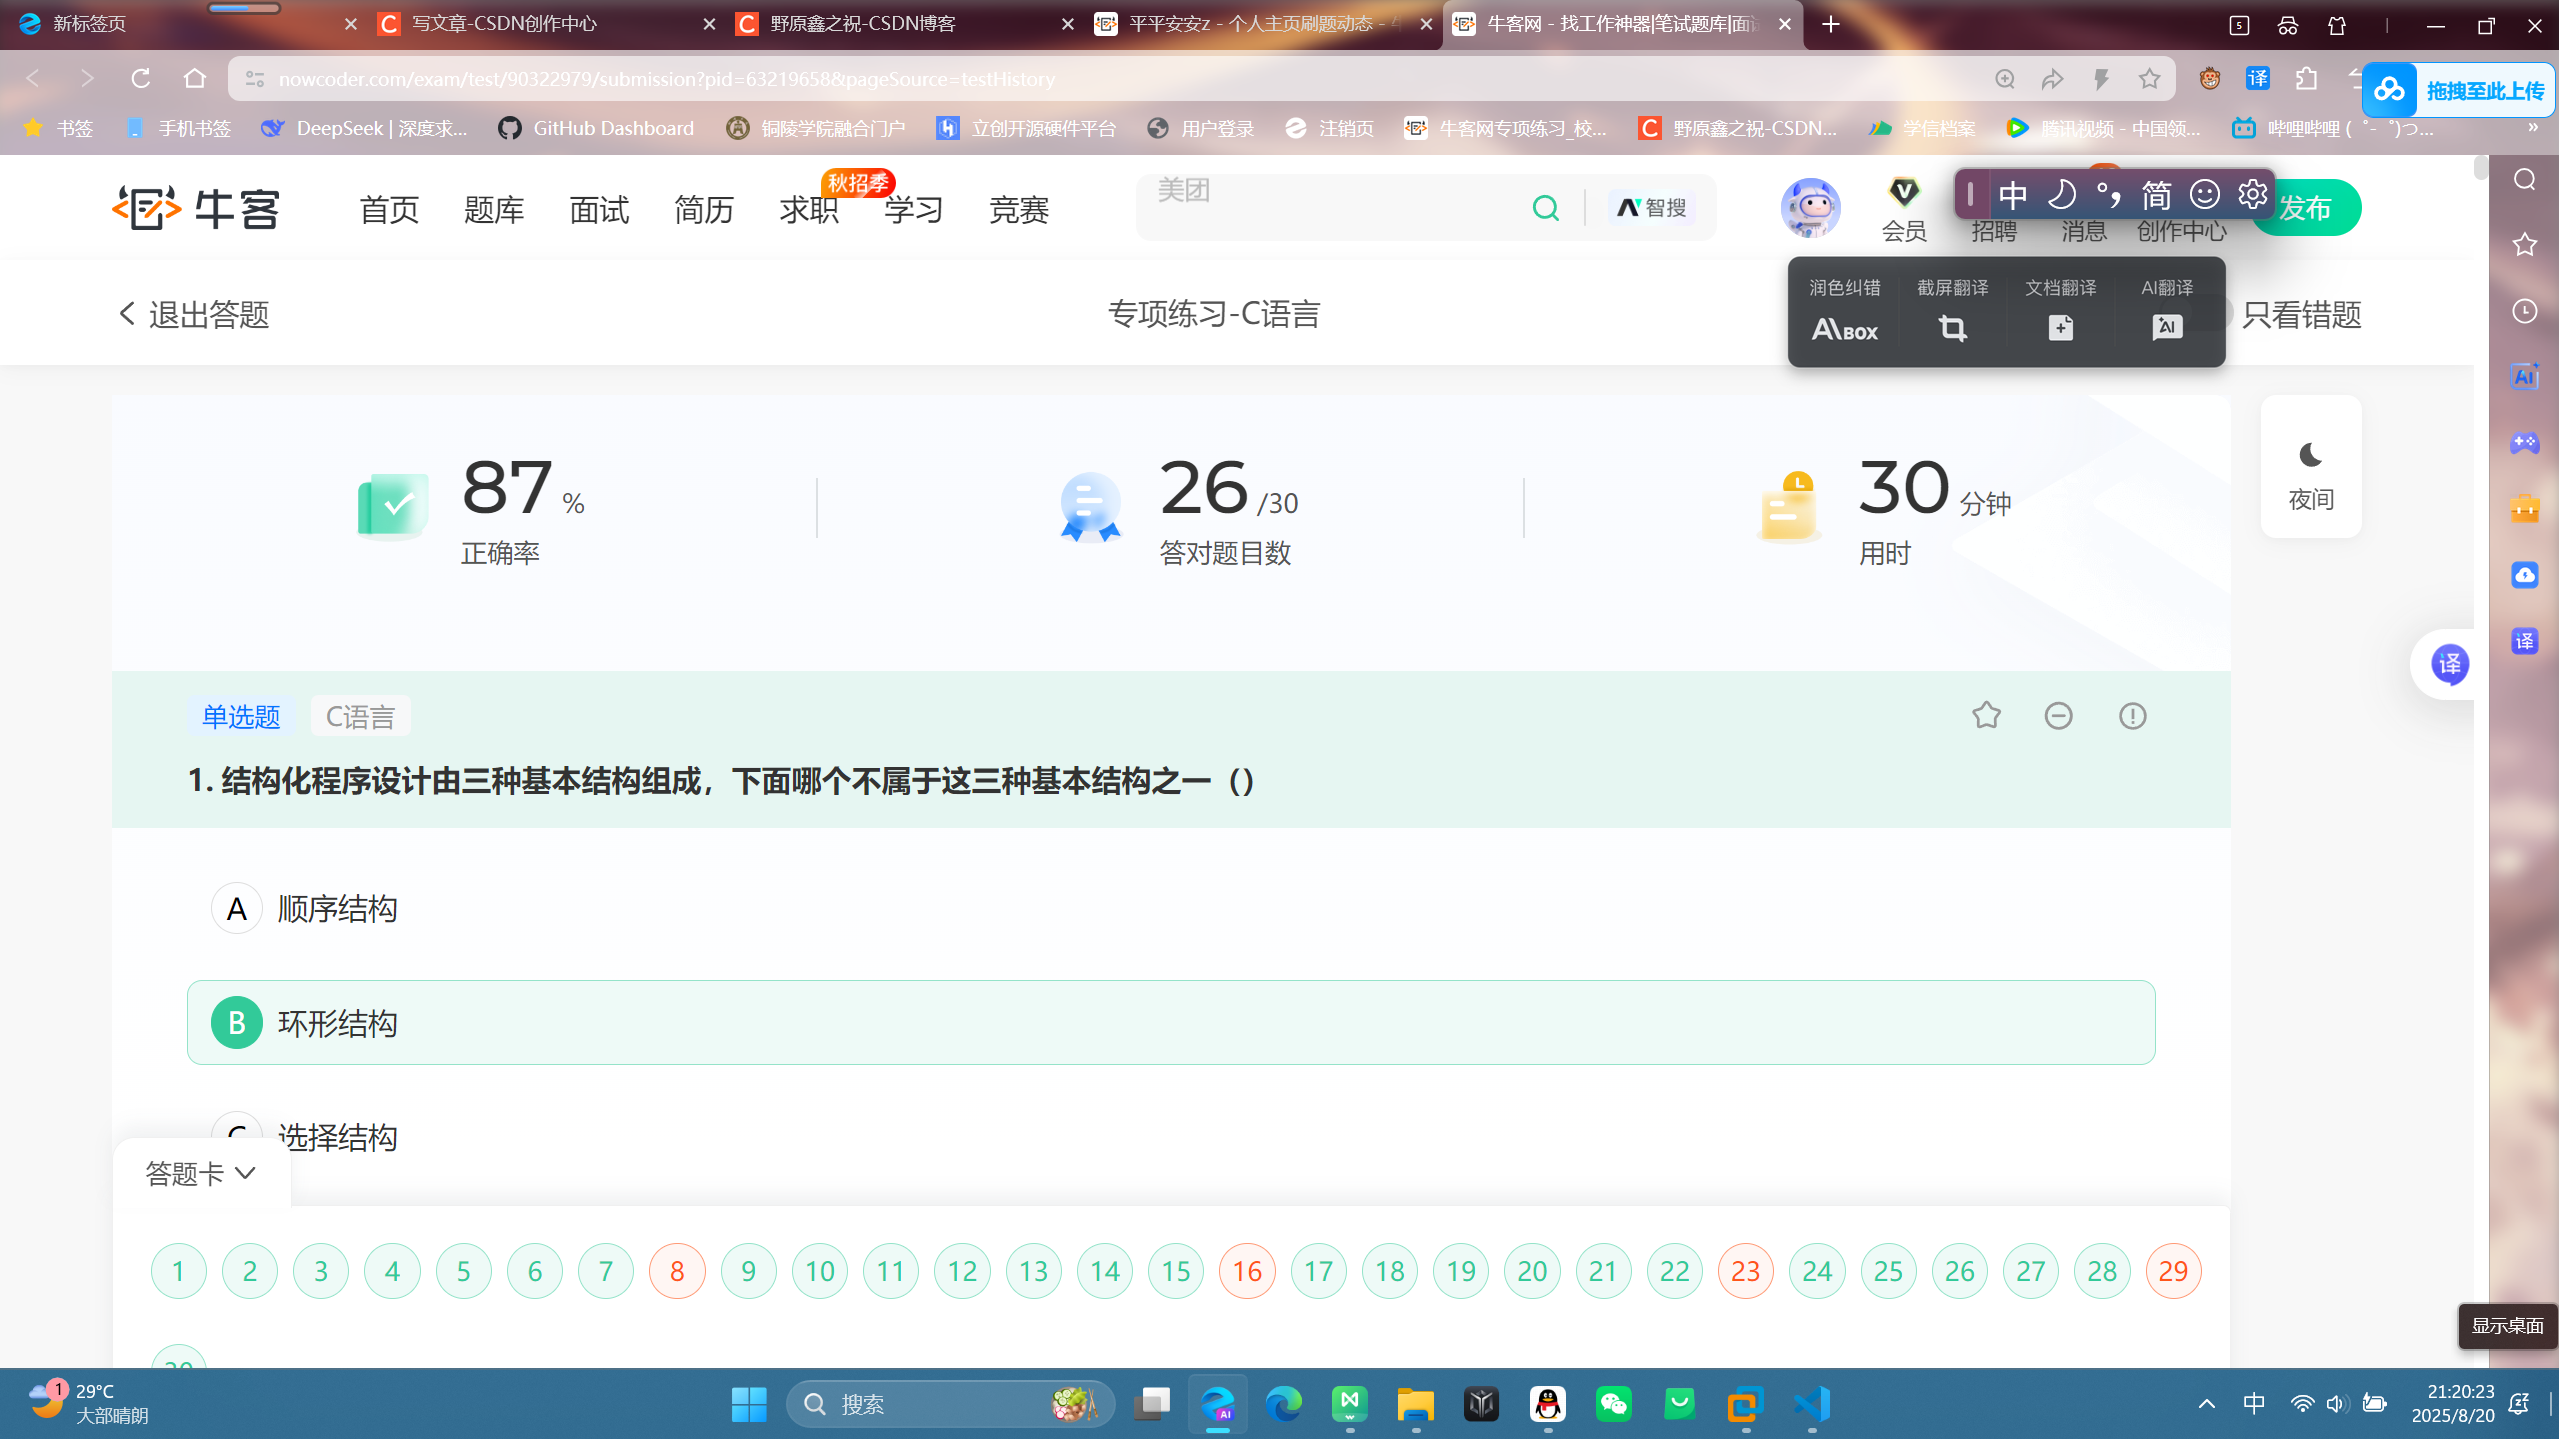This screenshot has width=2559, height=1439.
Task: Select the 截屏翻译 screenshot translate tool
Action: (x=1952, y=312)
